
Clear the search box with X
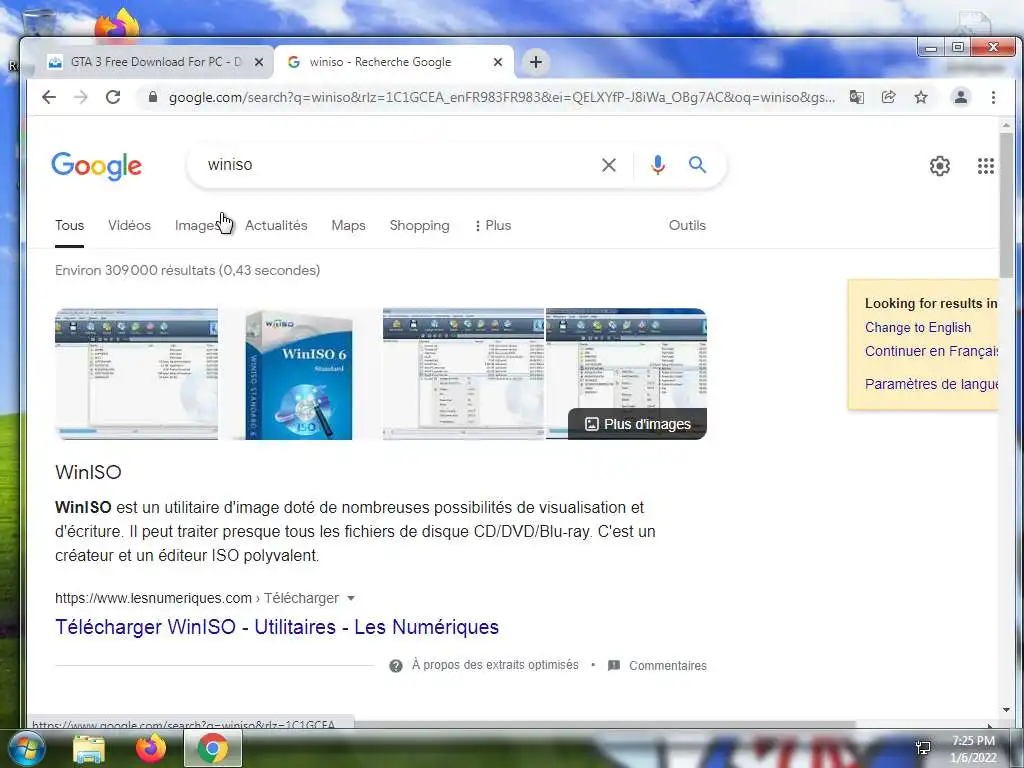coord(609,165)
